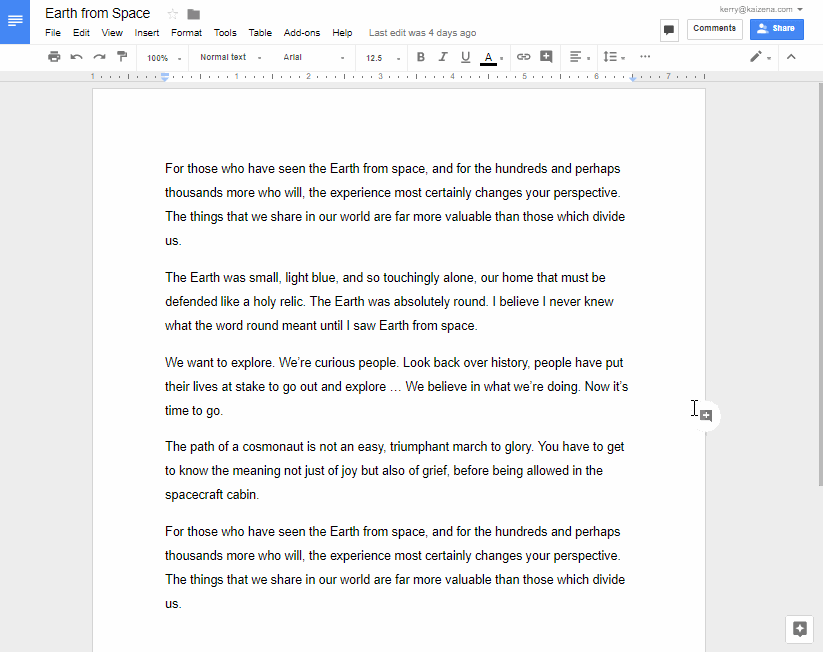Click the right indent marker on ruler
Image resolution: width=823 pixels, height=652 pixels.
coord(633,78)
